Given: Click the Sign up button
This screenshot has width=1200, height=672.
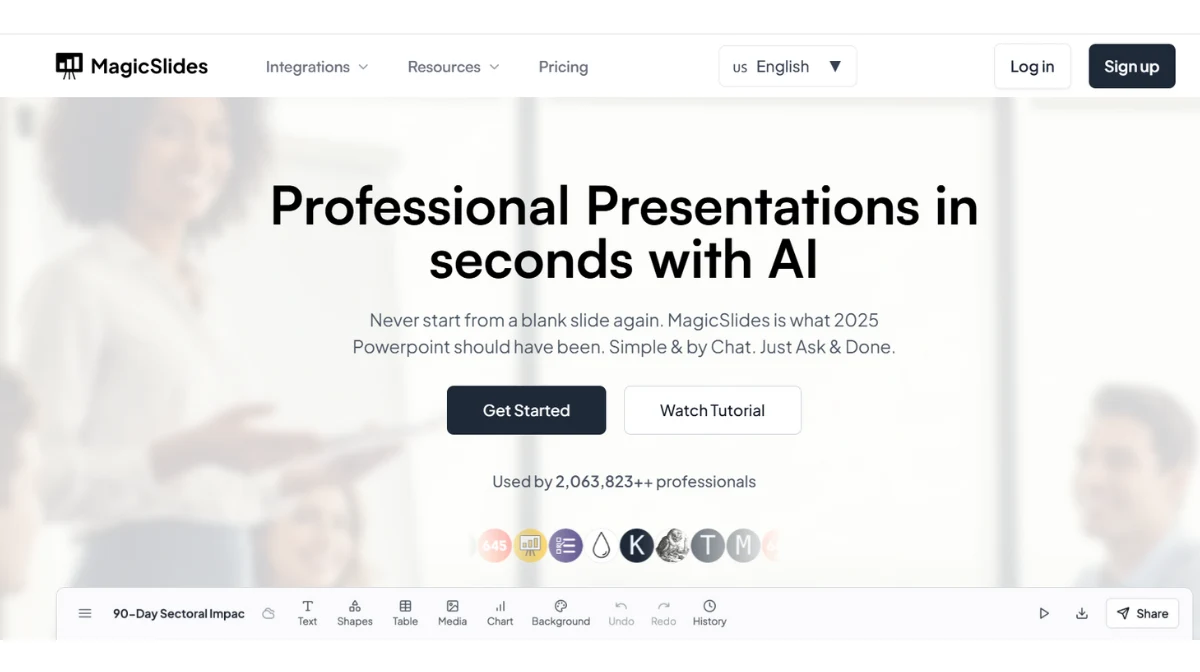Looking at the screenshot, I should [1132, 66].
